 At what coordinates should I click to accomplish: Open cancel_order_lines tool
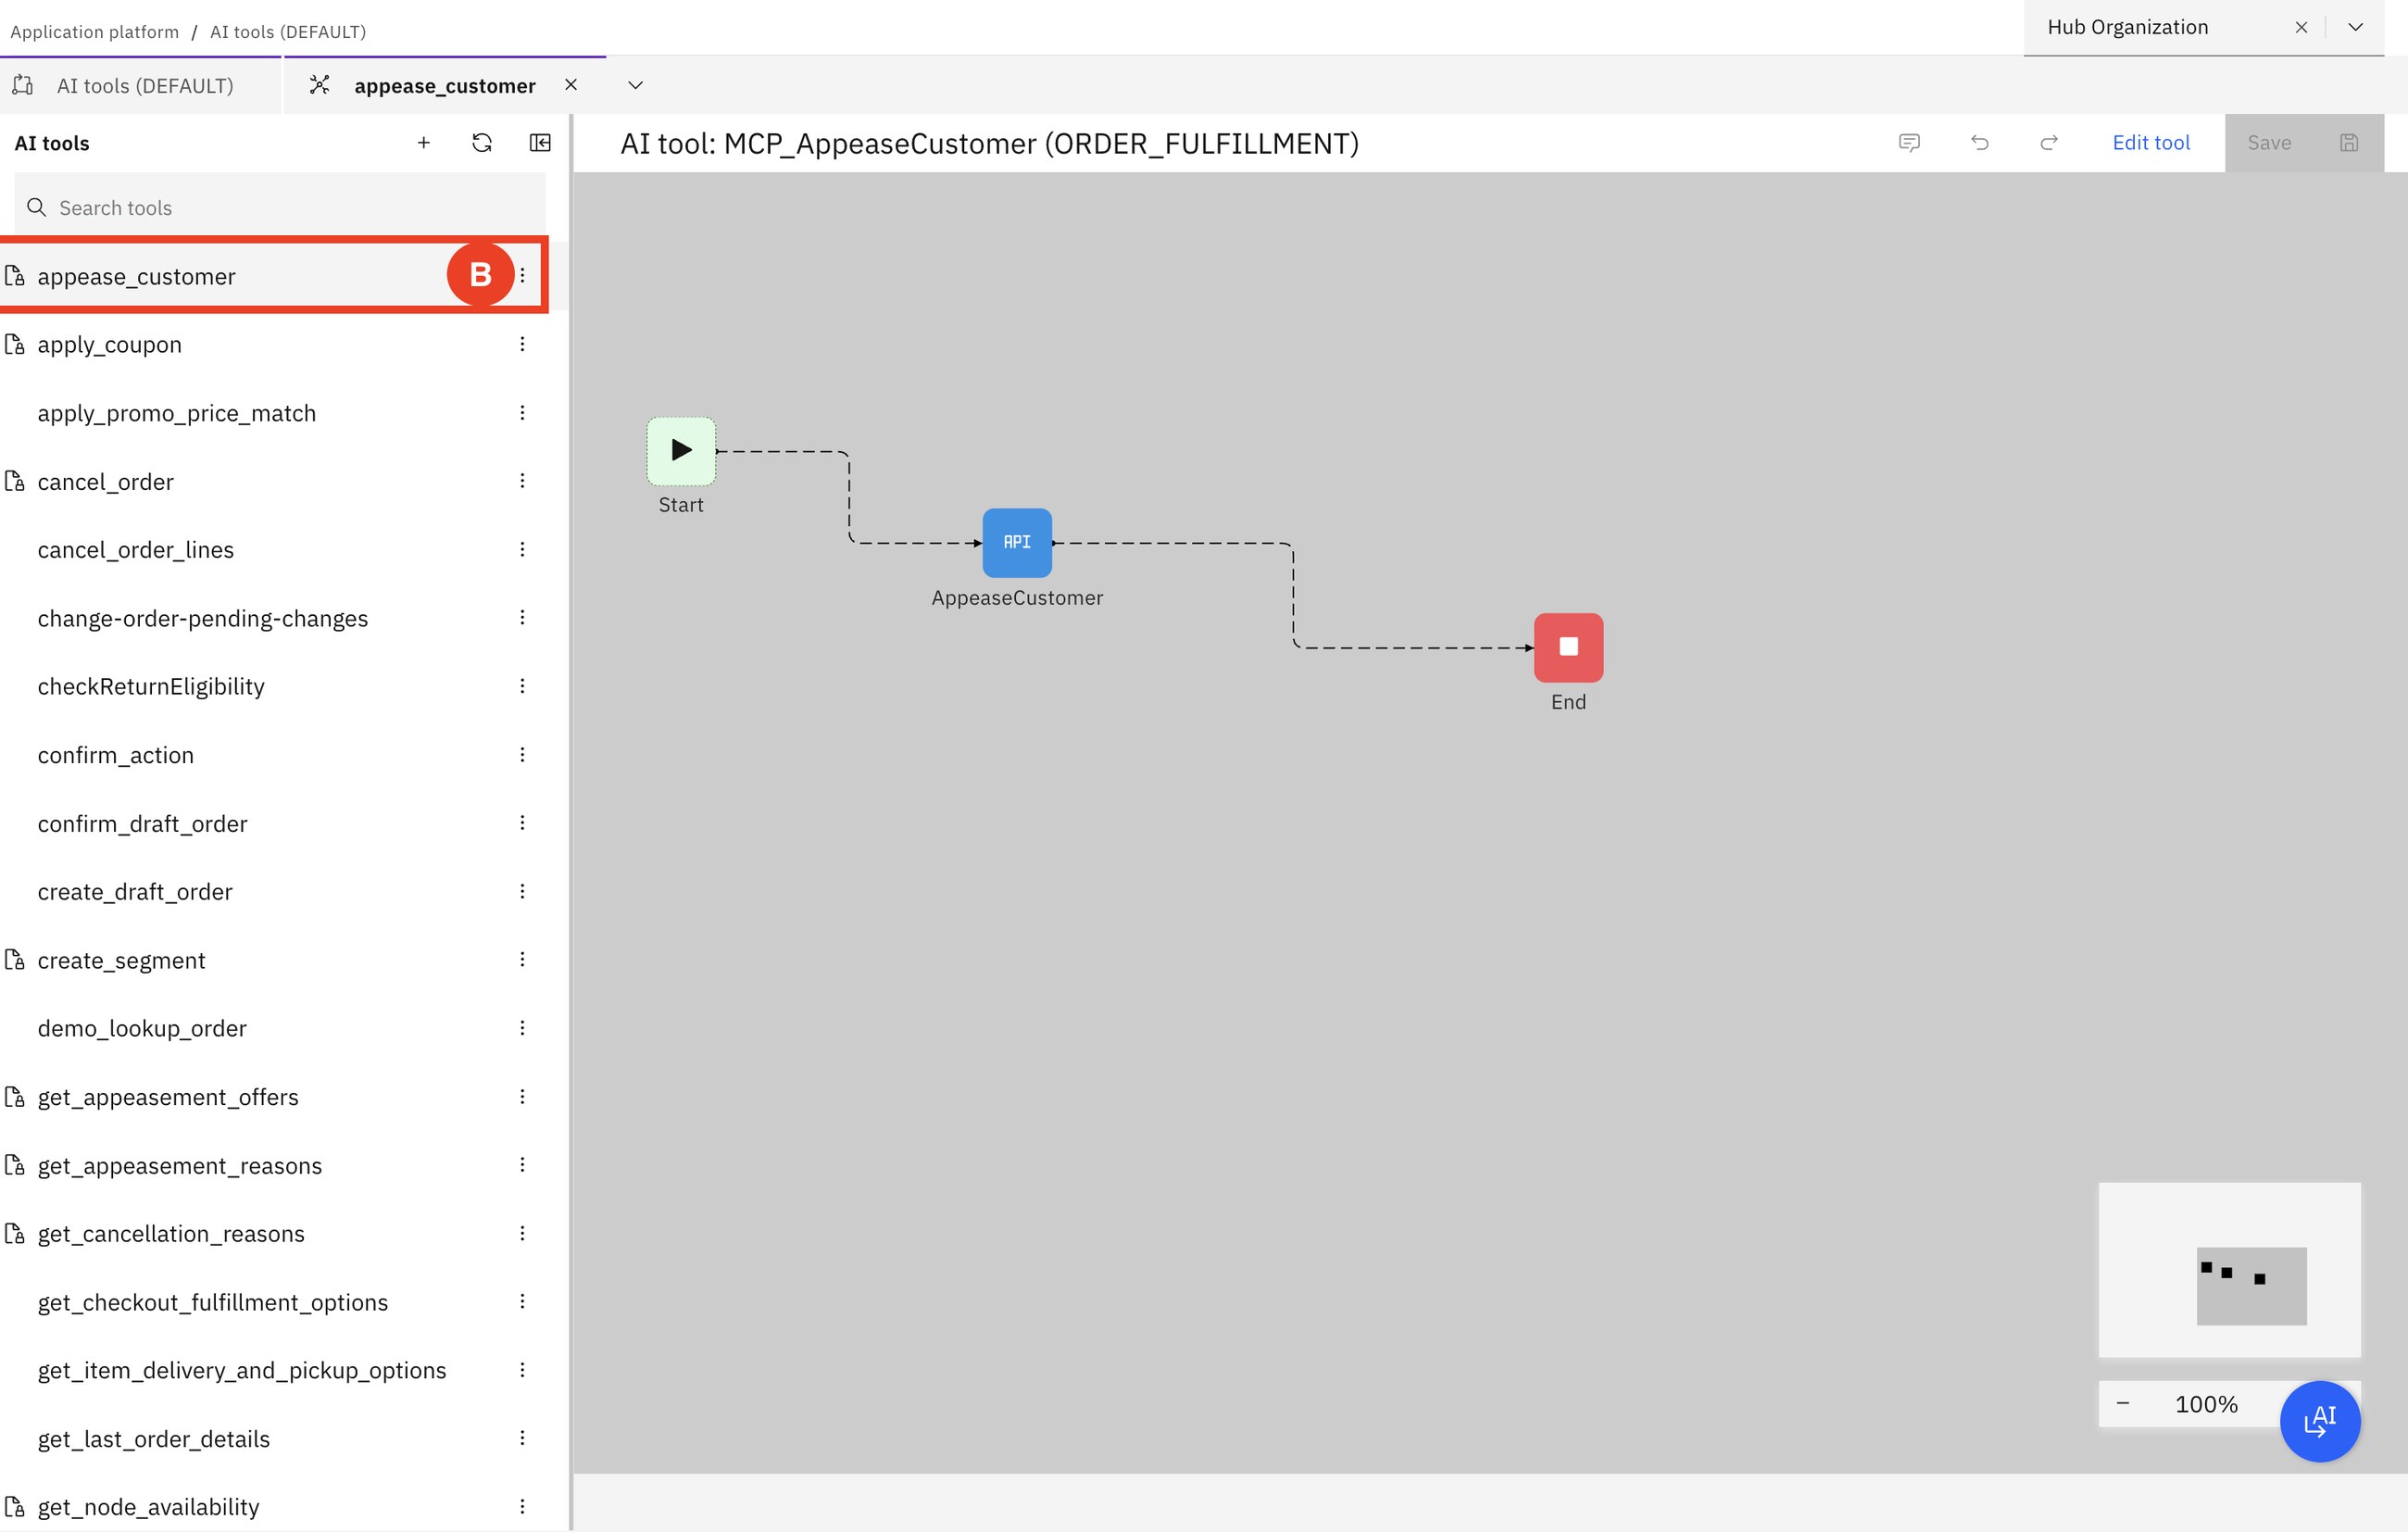136,550
